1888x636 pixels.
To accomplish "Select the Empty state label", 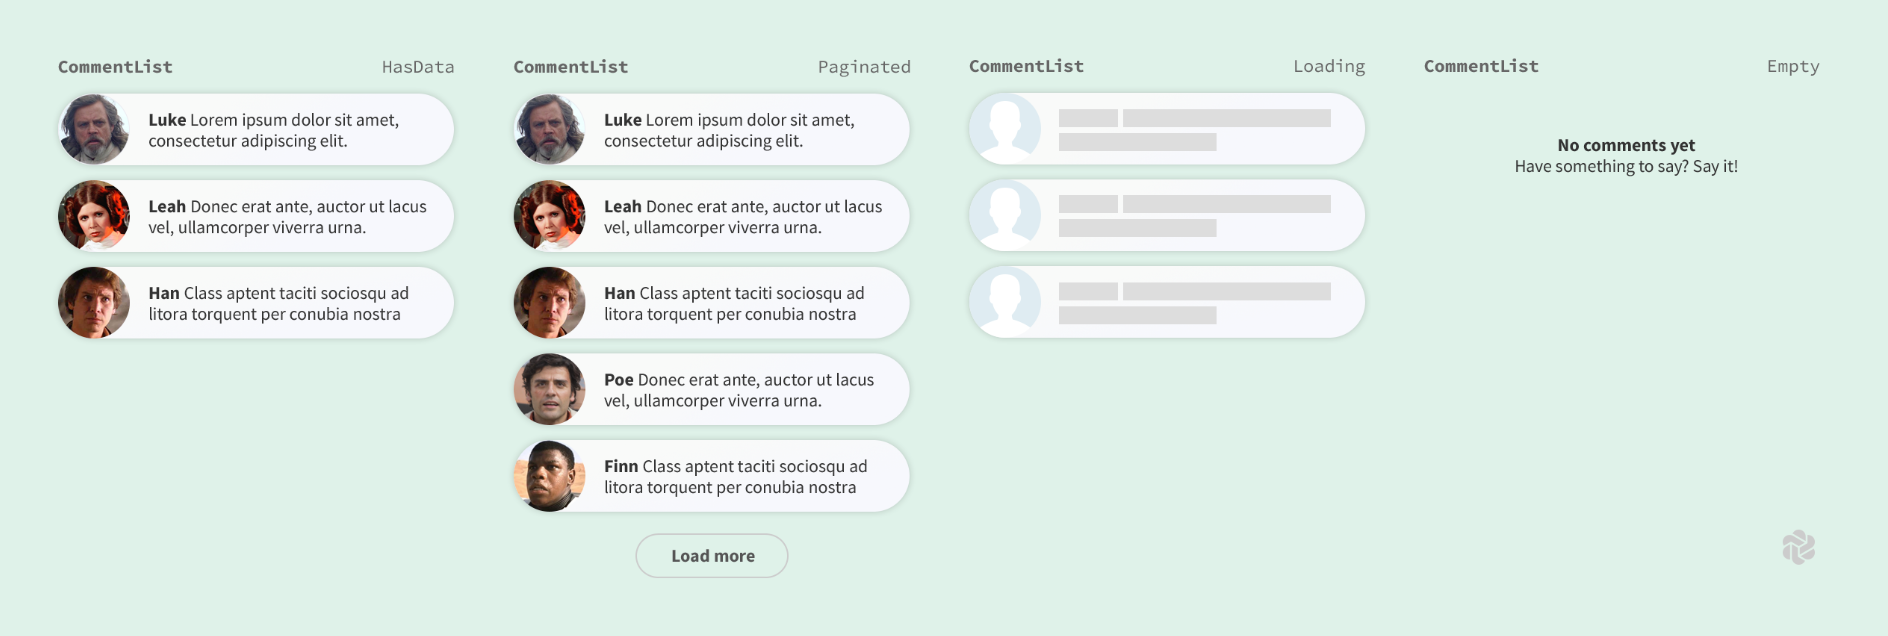I will coord(1793,66).
